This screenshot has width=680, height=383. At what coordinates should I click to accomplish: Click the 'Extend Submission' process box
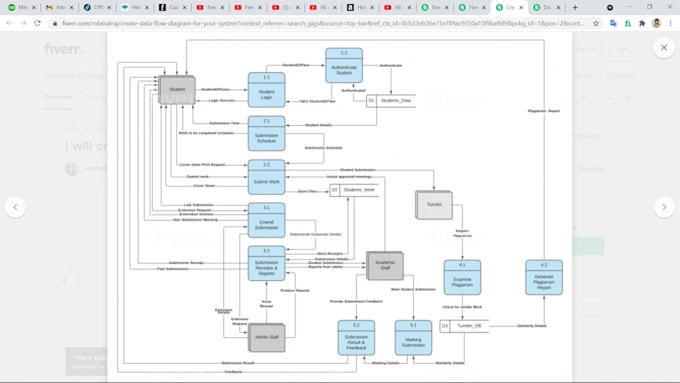coord(266,220)
